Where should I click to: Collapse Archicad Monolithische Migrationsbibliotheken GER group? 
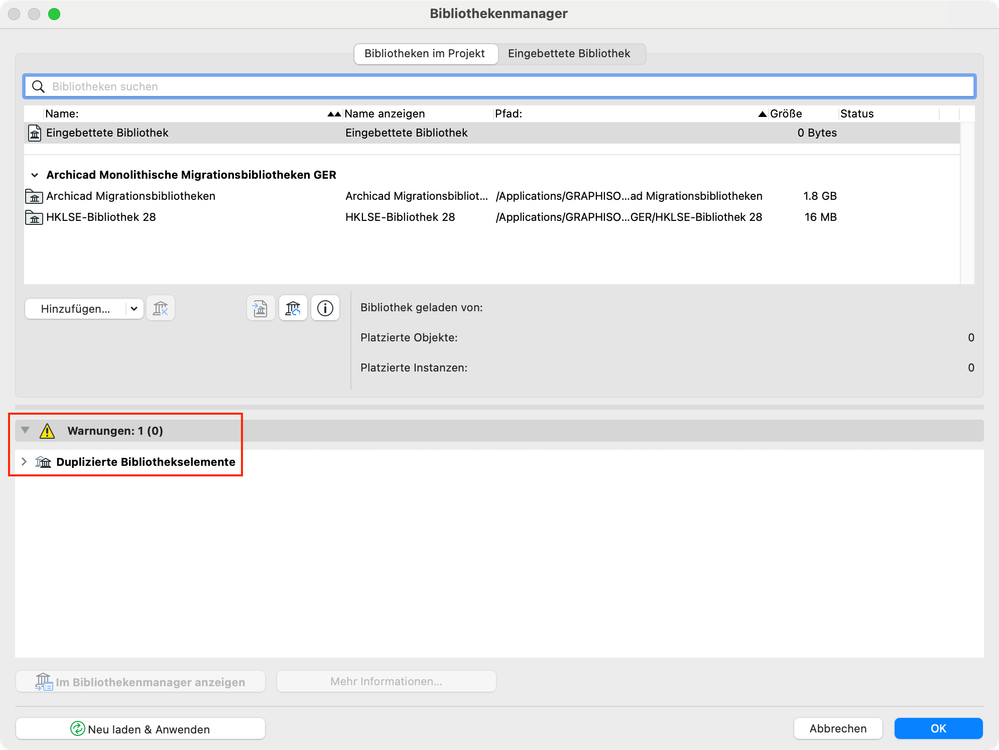(34, 175)
